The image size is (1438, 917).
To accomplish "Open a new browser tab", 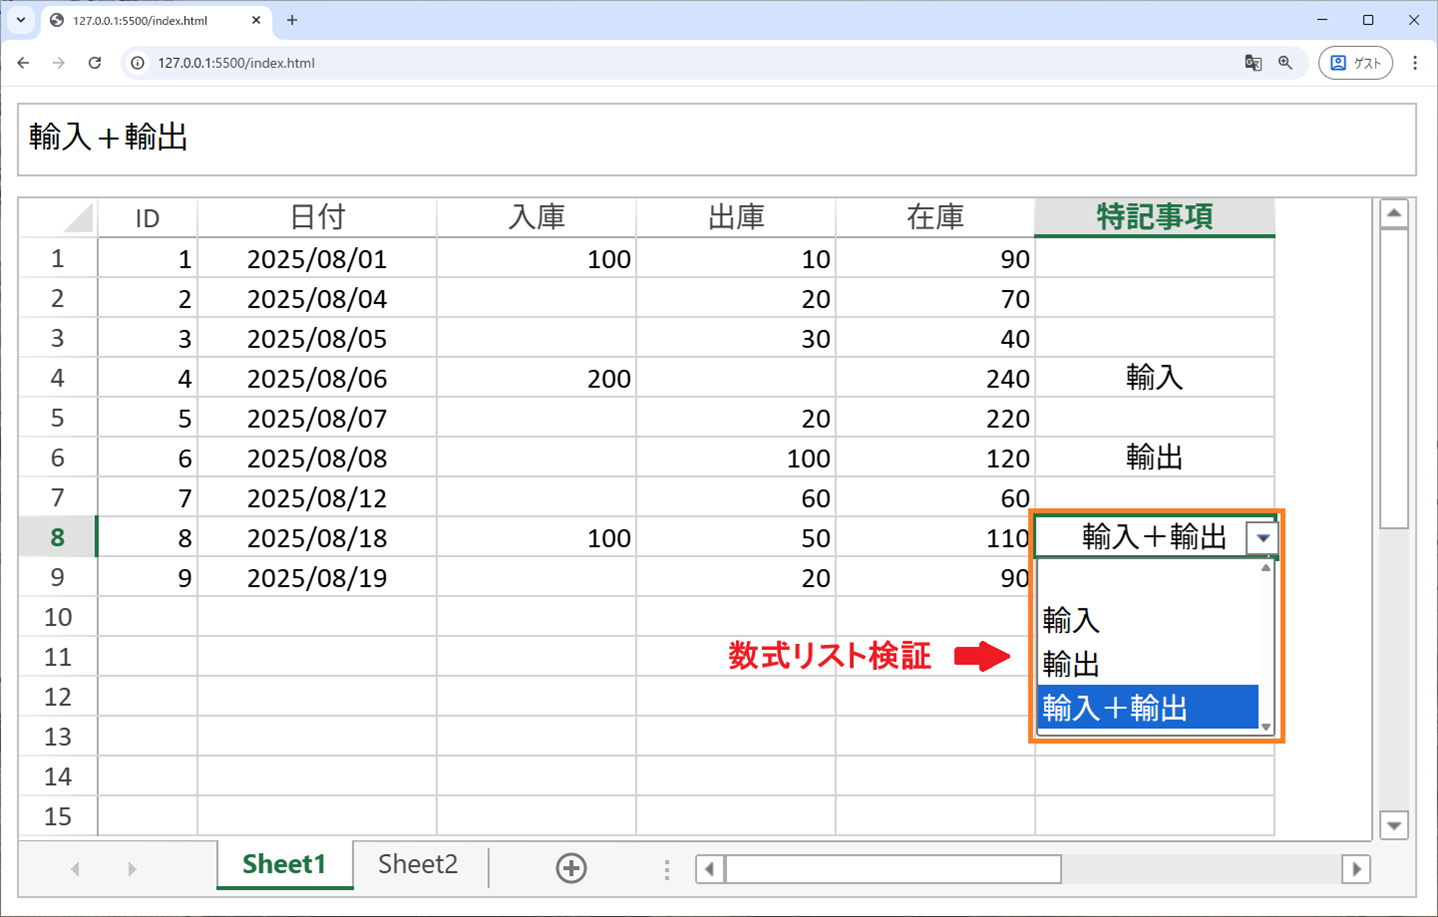I will 292,20.
